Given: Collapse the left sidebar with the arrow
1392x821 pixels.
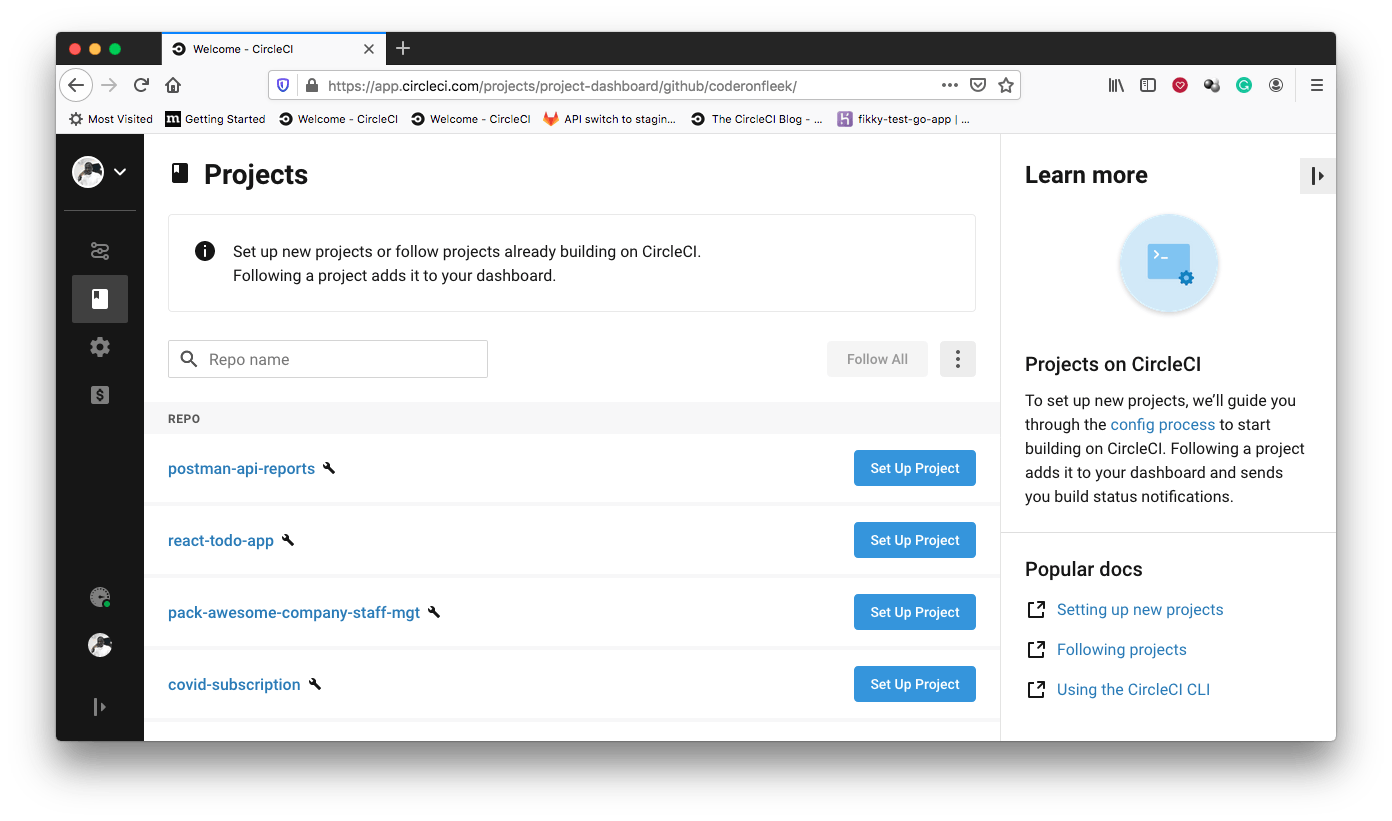Looking at the screenshot, I should point(100,707).
